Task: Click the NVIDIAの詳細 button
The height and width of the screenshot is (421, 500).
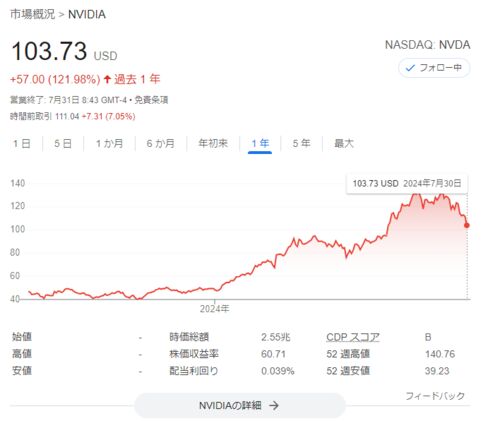Action: coord(240,405)
